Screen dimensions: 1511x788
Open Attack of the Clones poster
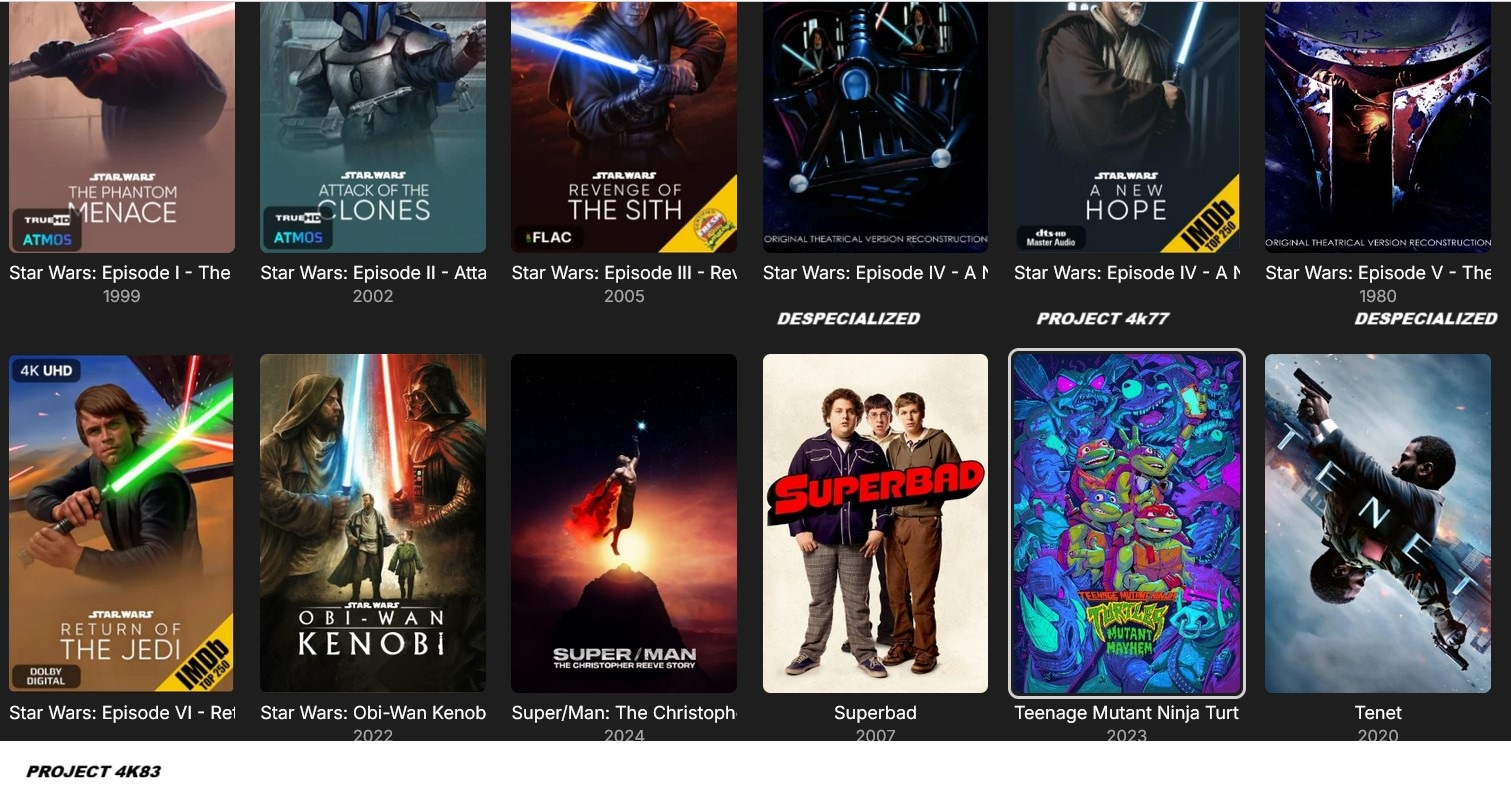[373, 127]
